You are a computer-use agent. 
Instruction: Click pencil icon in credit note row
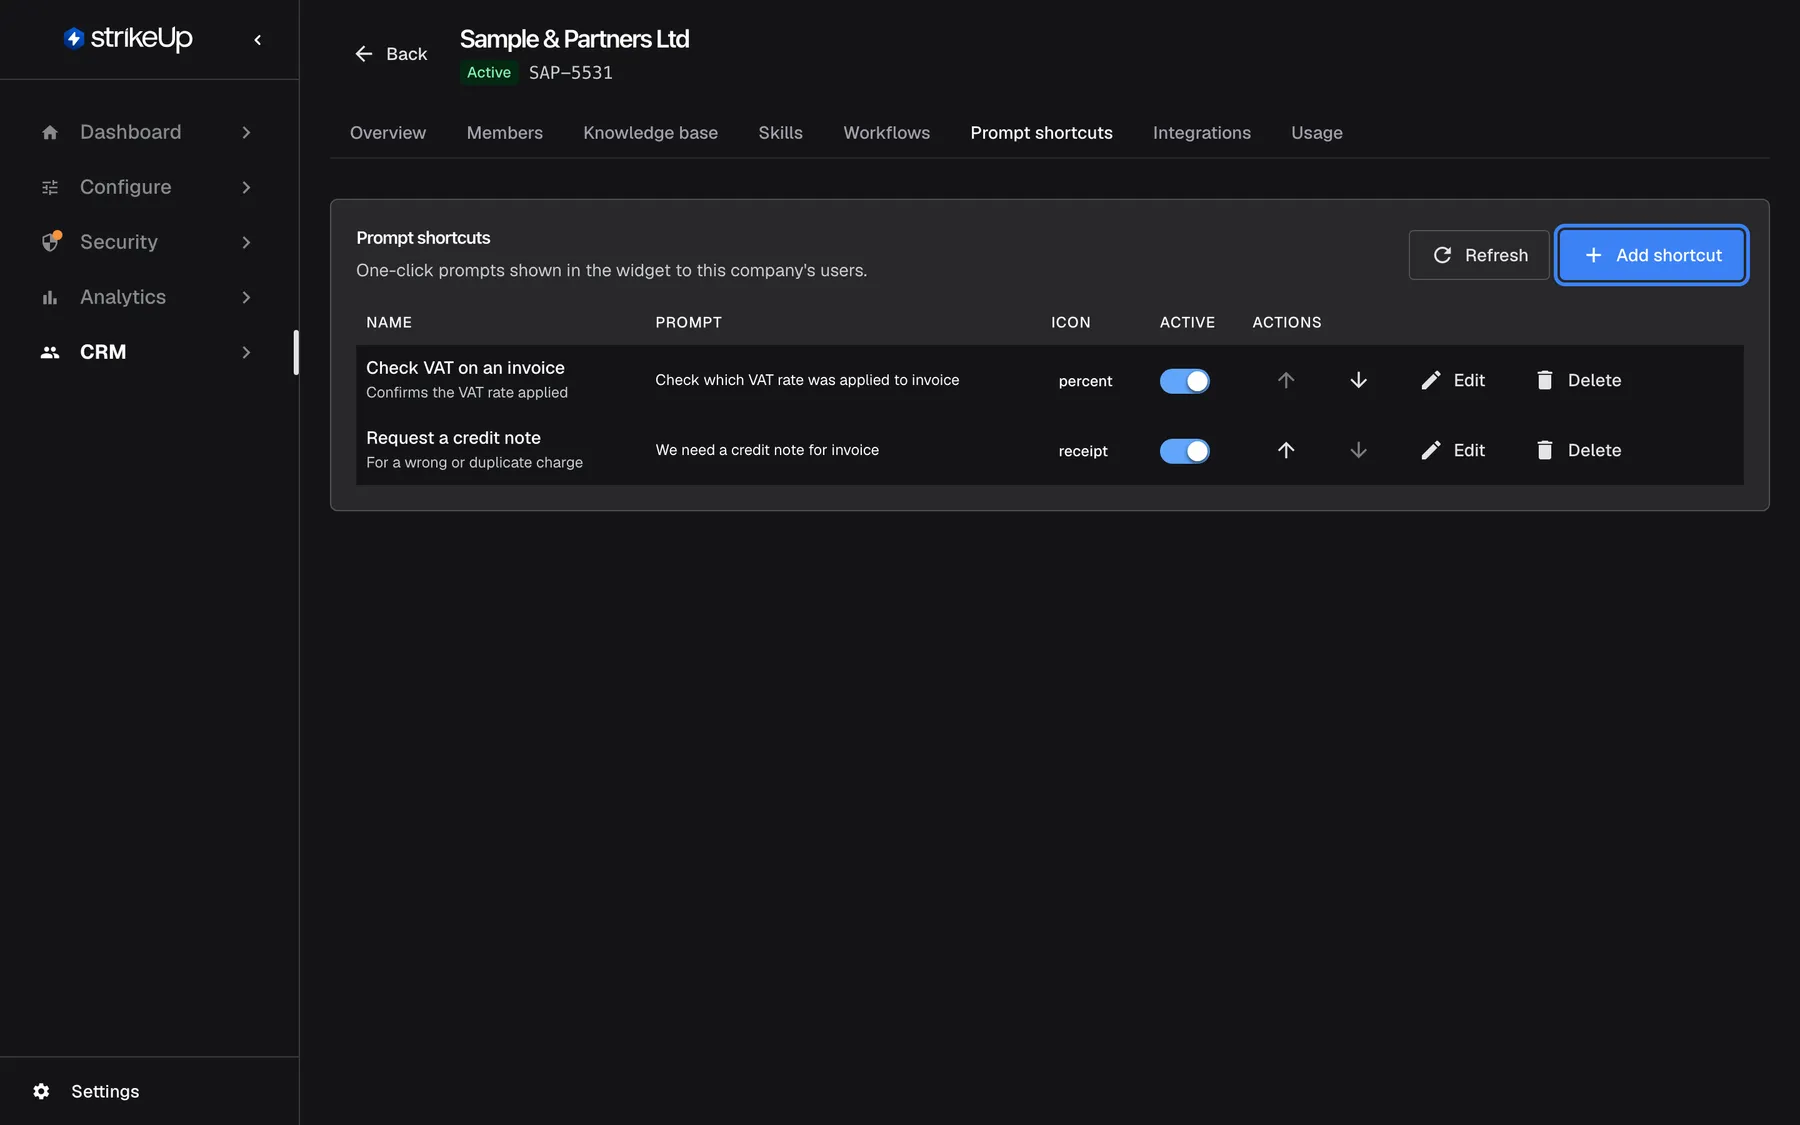click(x=1431, y=450)
